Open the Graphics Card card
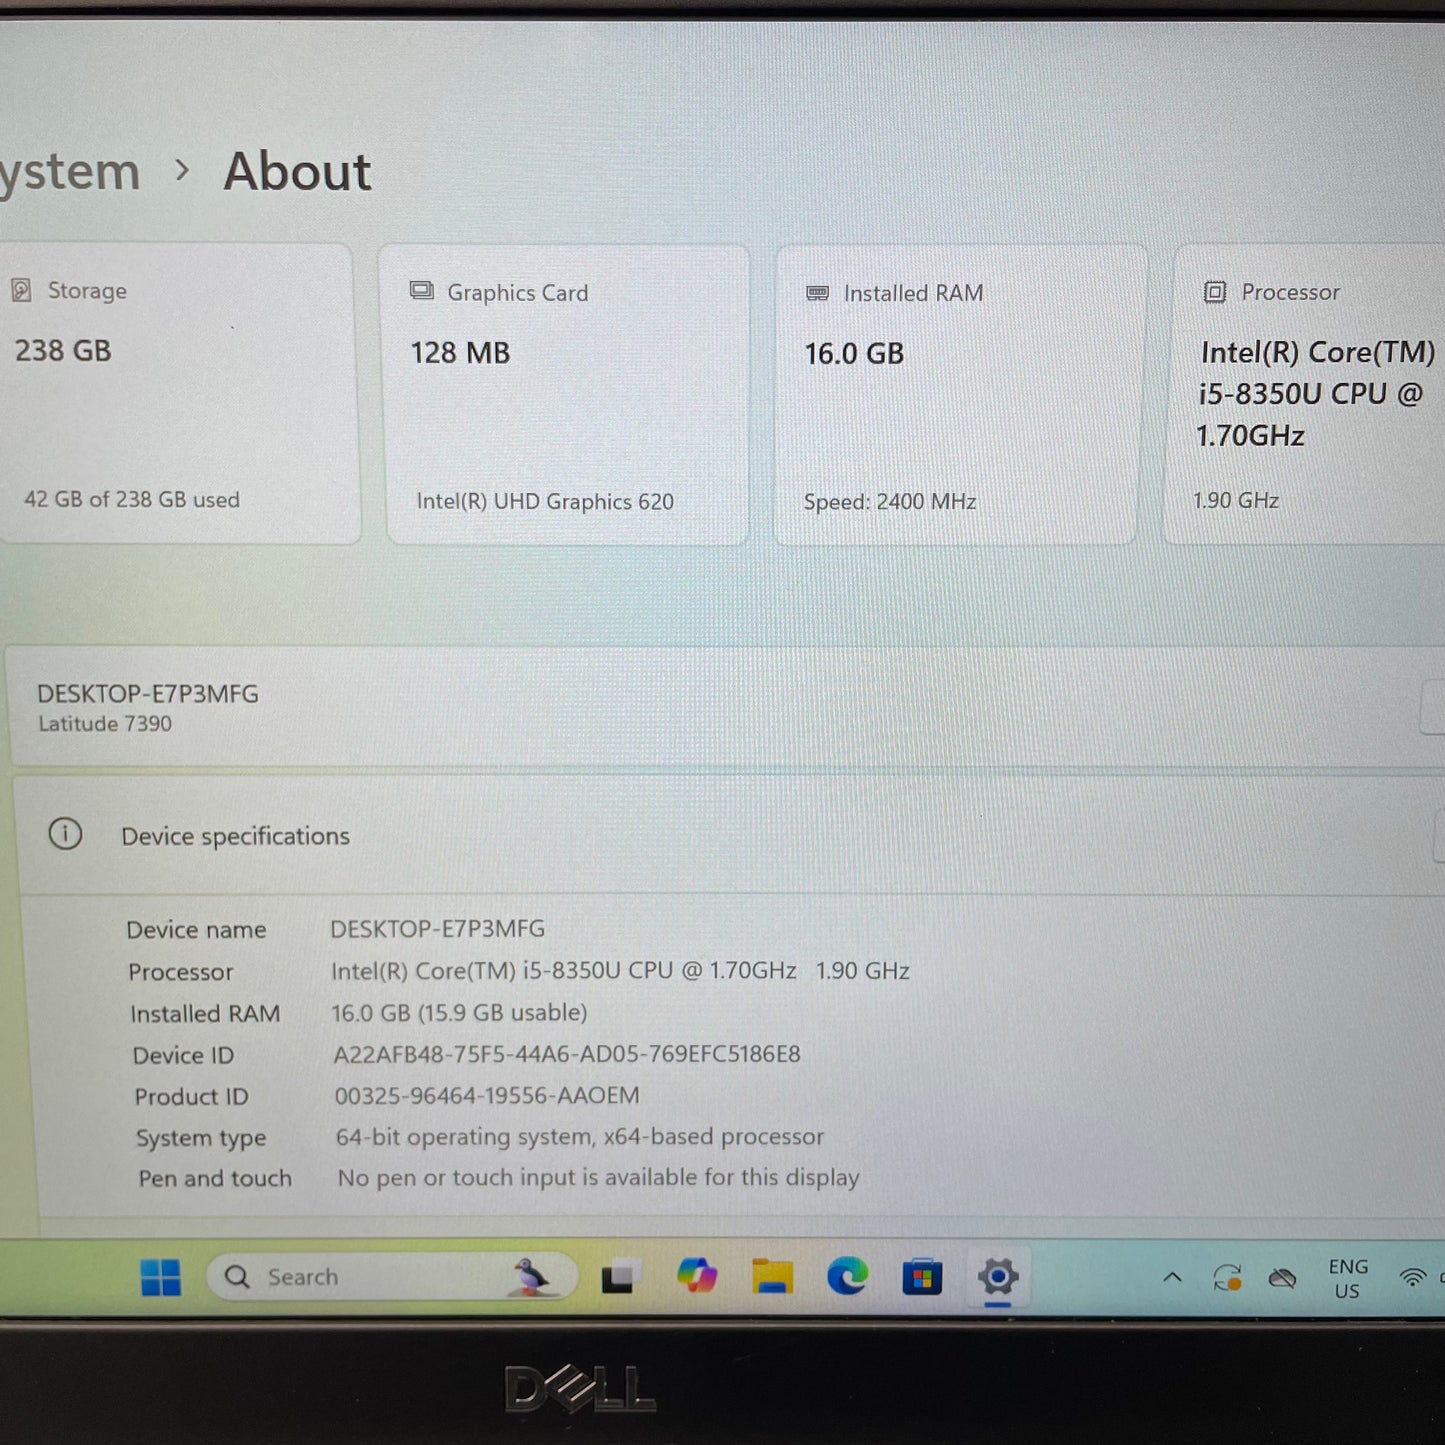The image size is (1445, 1445). point(565,395)
